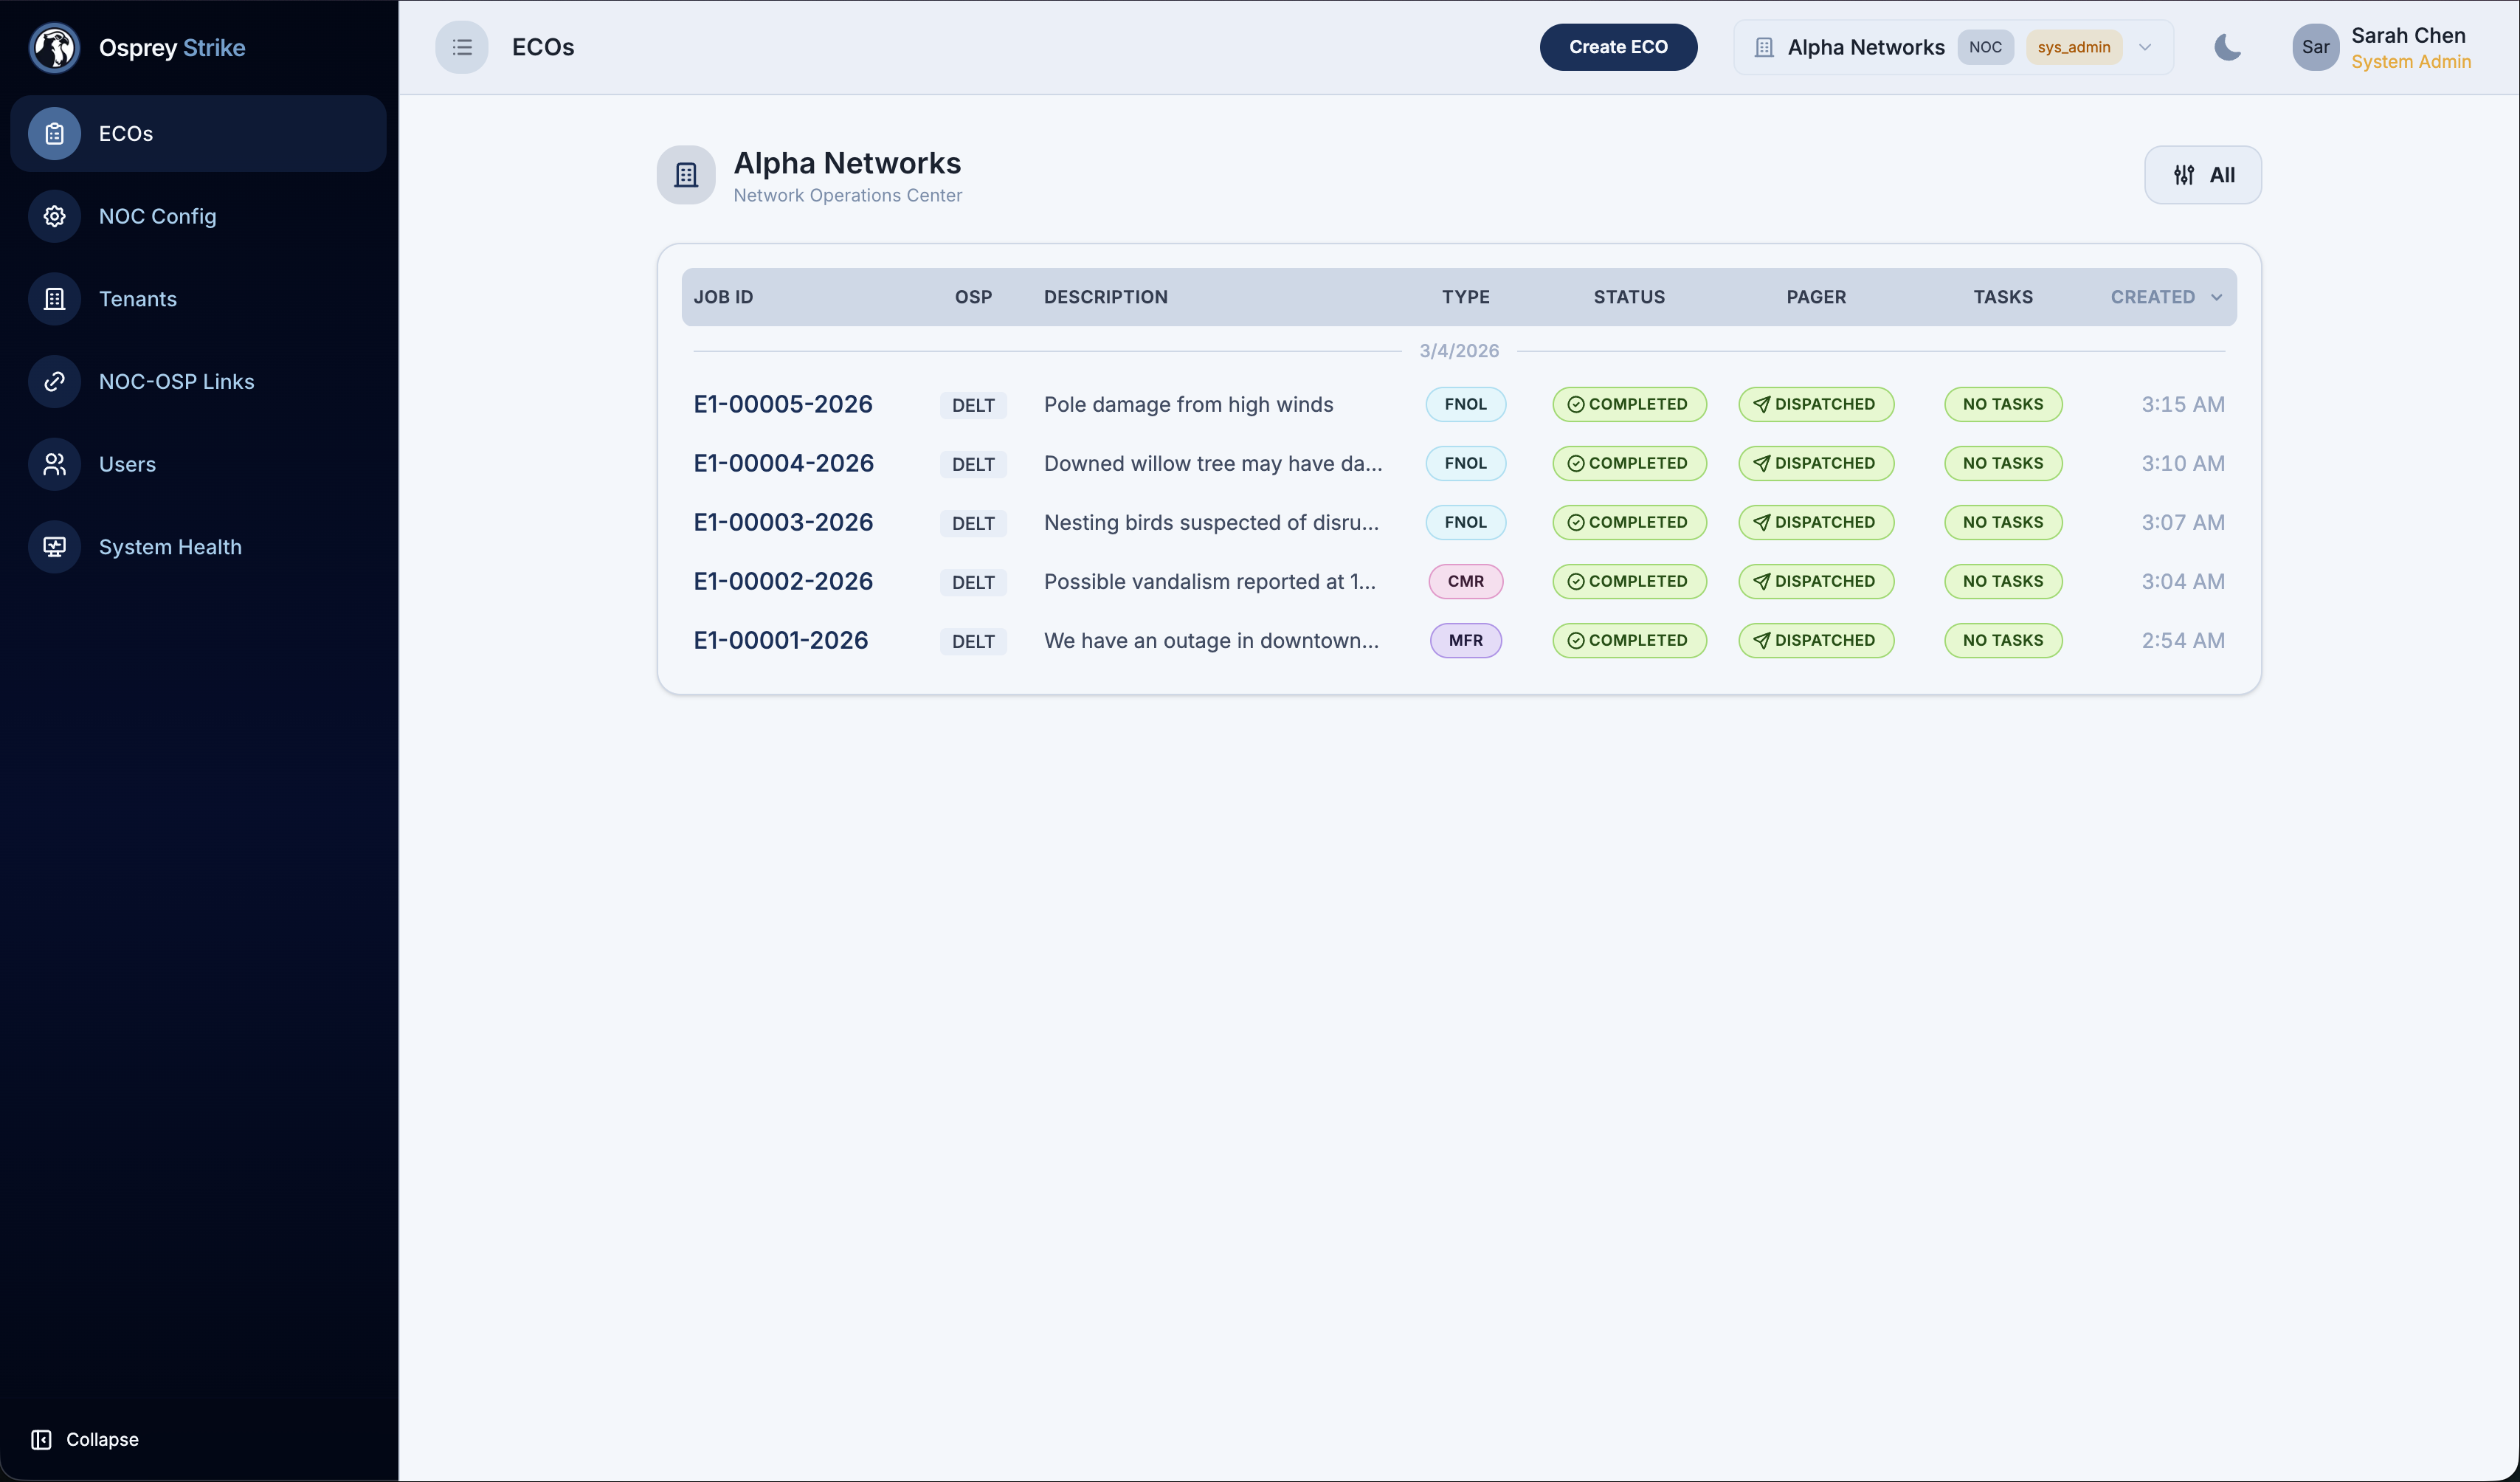Screen dimensions: 2520x1482
Task: Open NOC Config gear icon
Action: click(x=54, y=216)
